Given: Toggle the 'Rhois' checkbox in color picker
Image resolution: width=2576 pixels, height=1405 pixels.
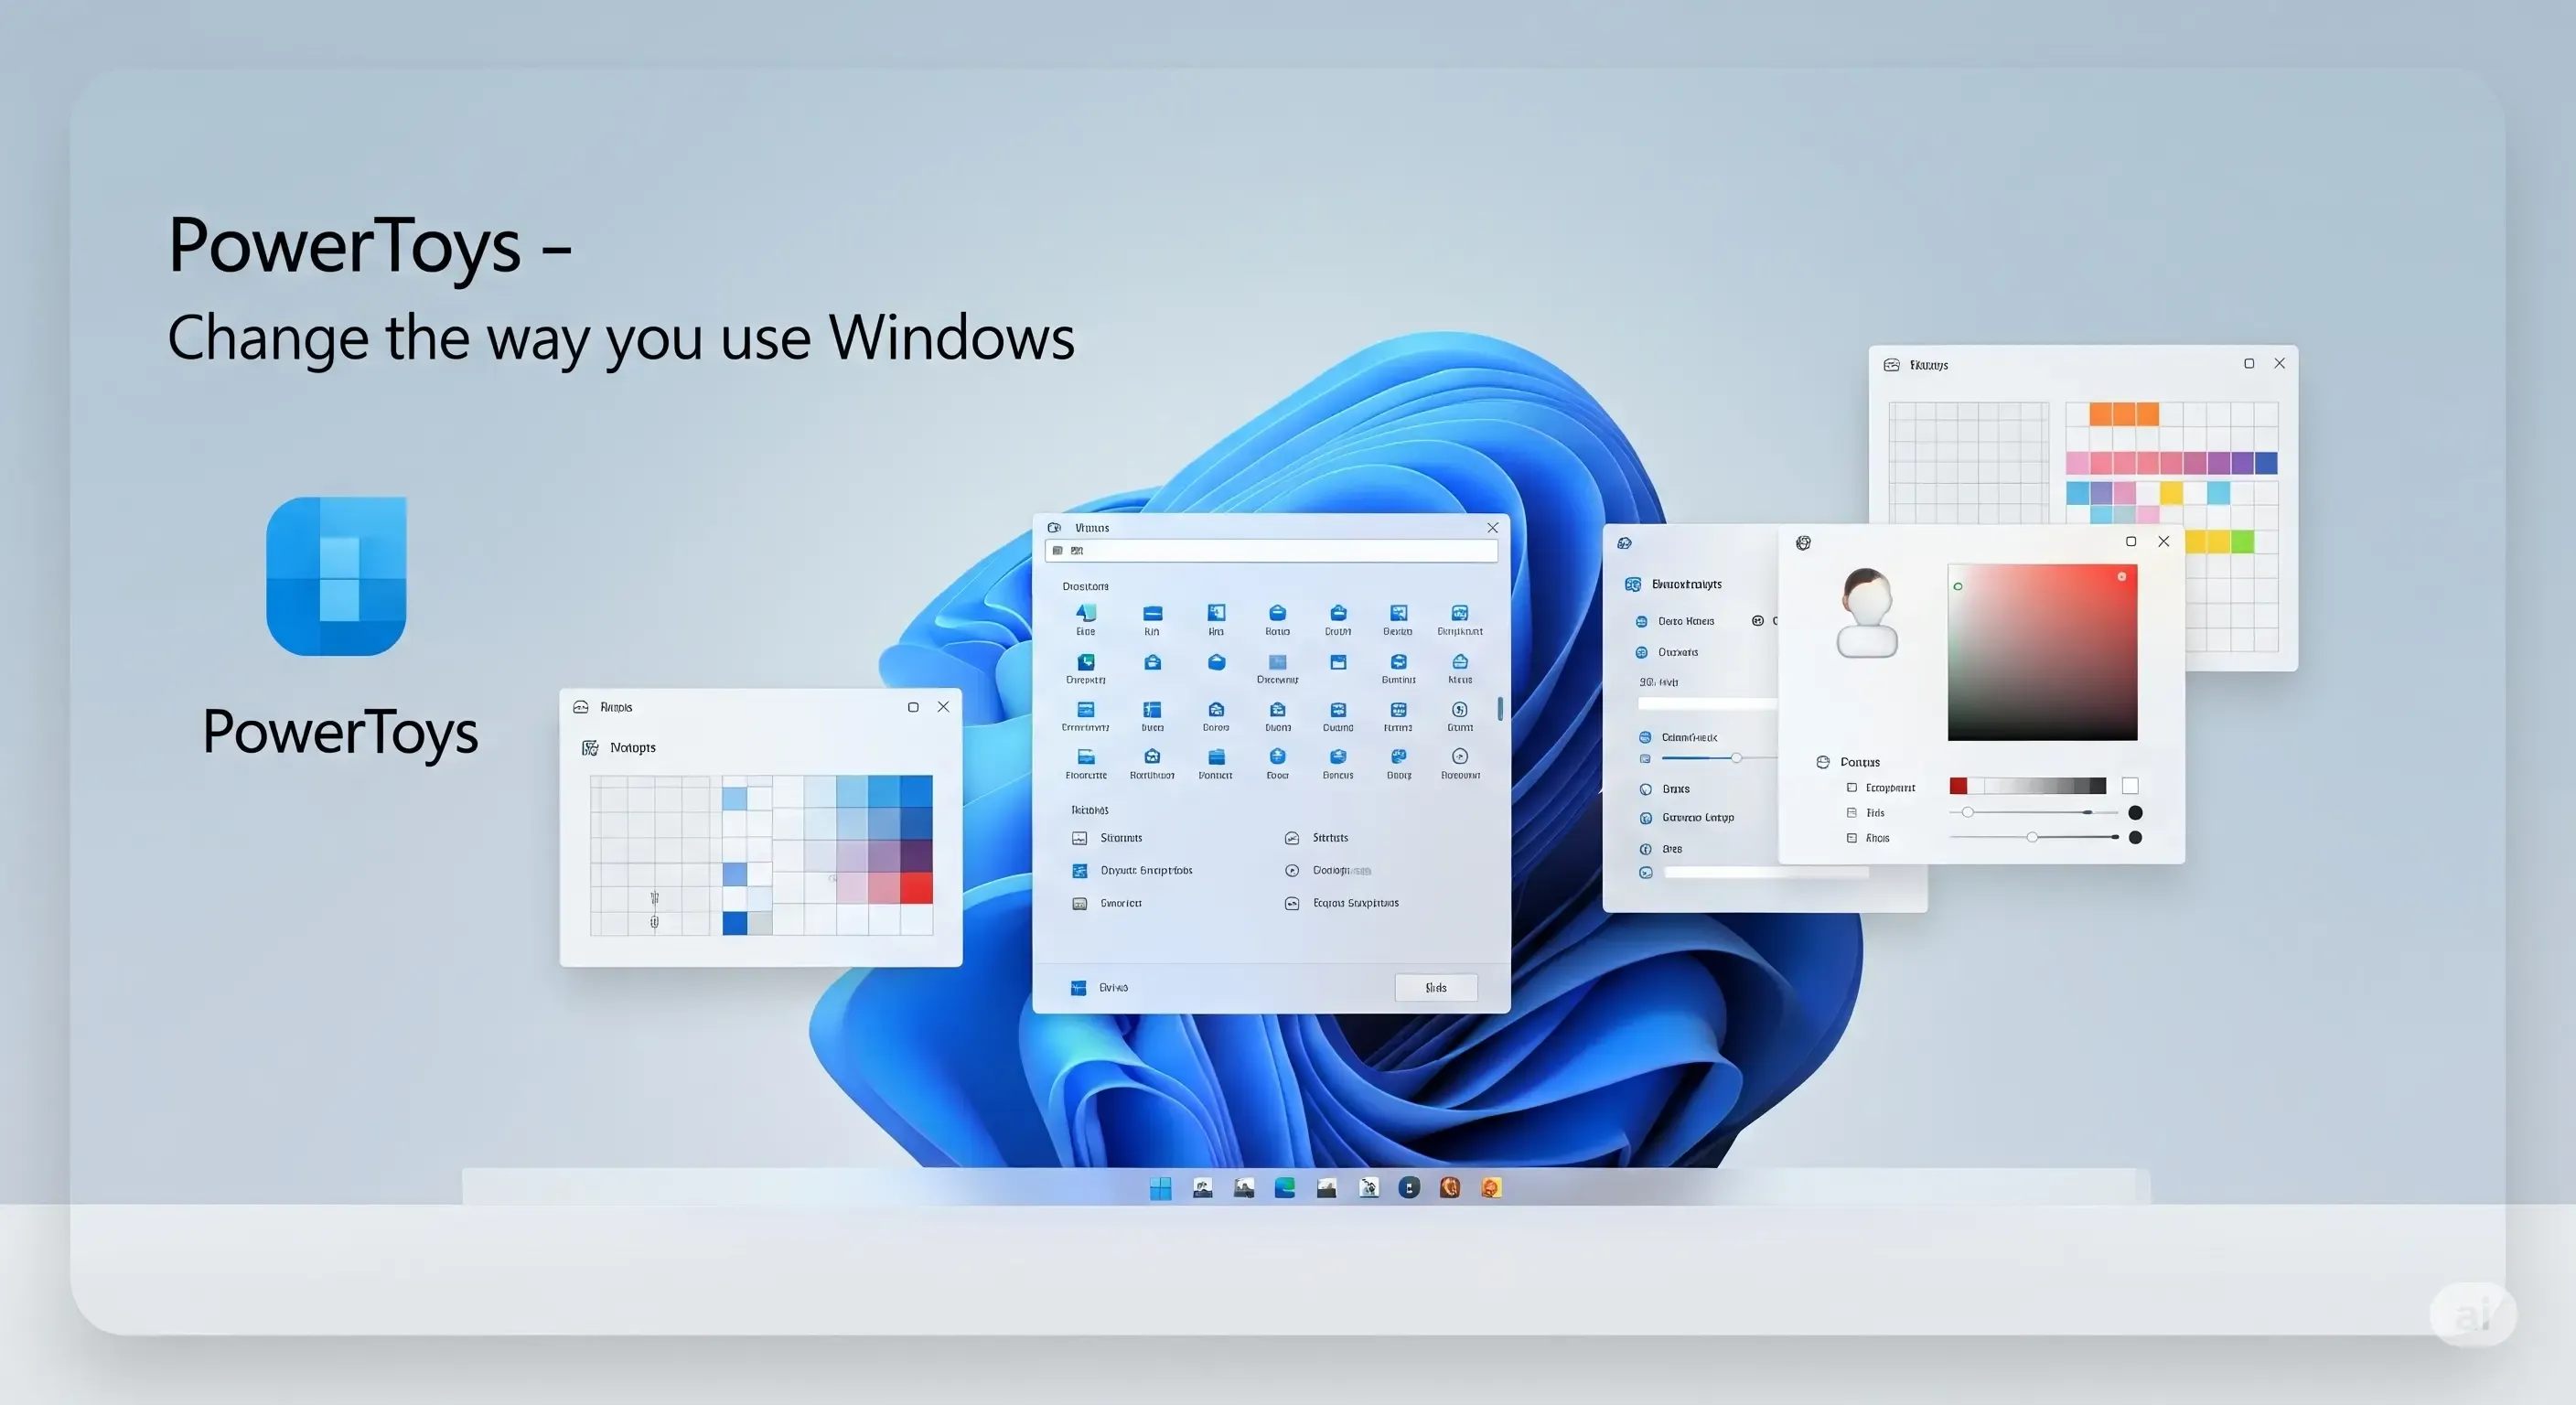Looking at the screenshot, I should pos(1852,838).
